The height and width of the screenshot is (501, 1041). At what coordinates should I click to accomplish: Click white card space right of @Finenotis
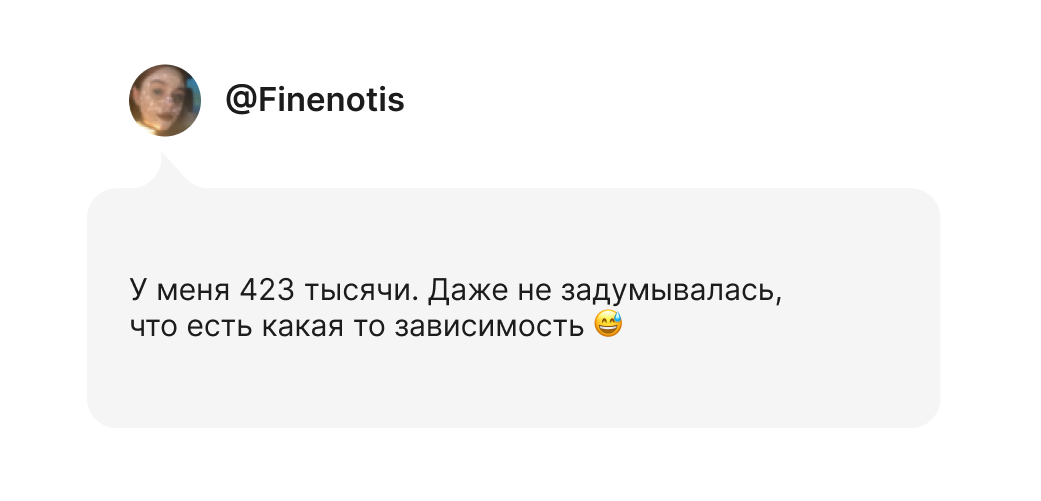click(700, 101)
